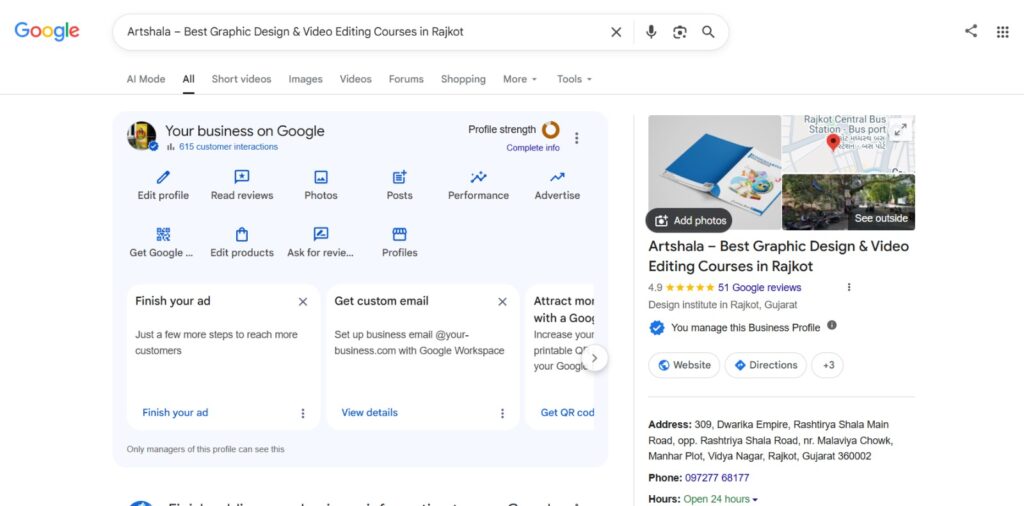Click the business profile avatar

click(x=142, y=136)
